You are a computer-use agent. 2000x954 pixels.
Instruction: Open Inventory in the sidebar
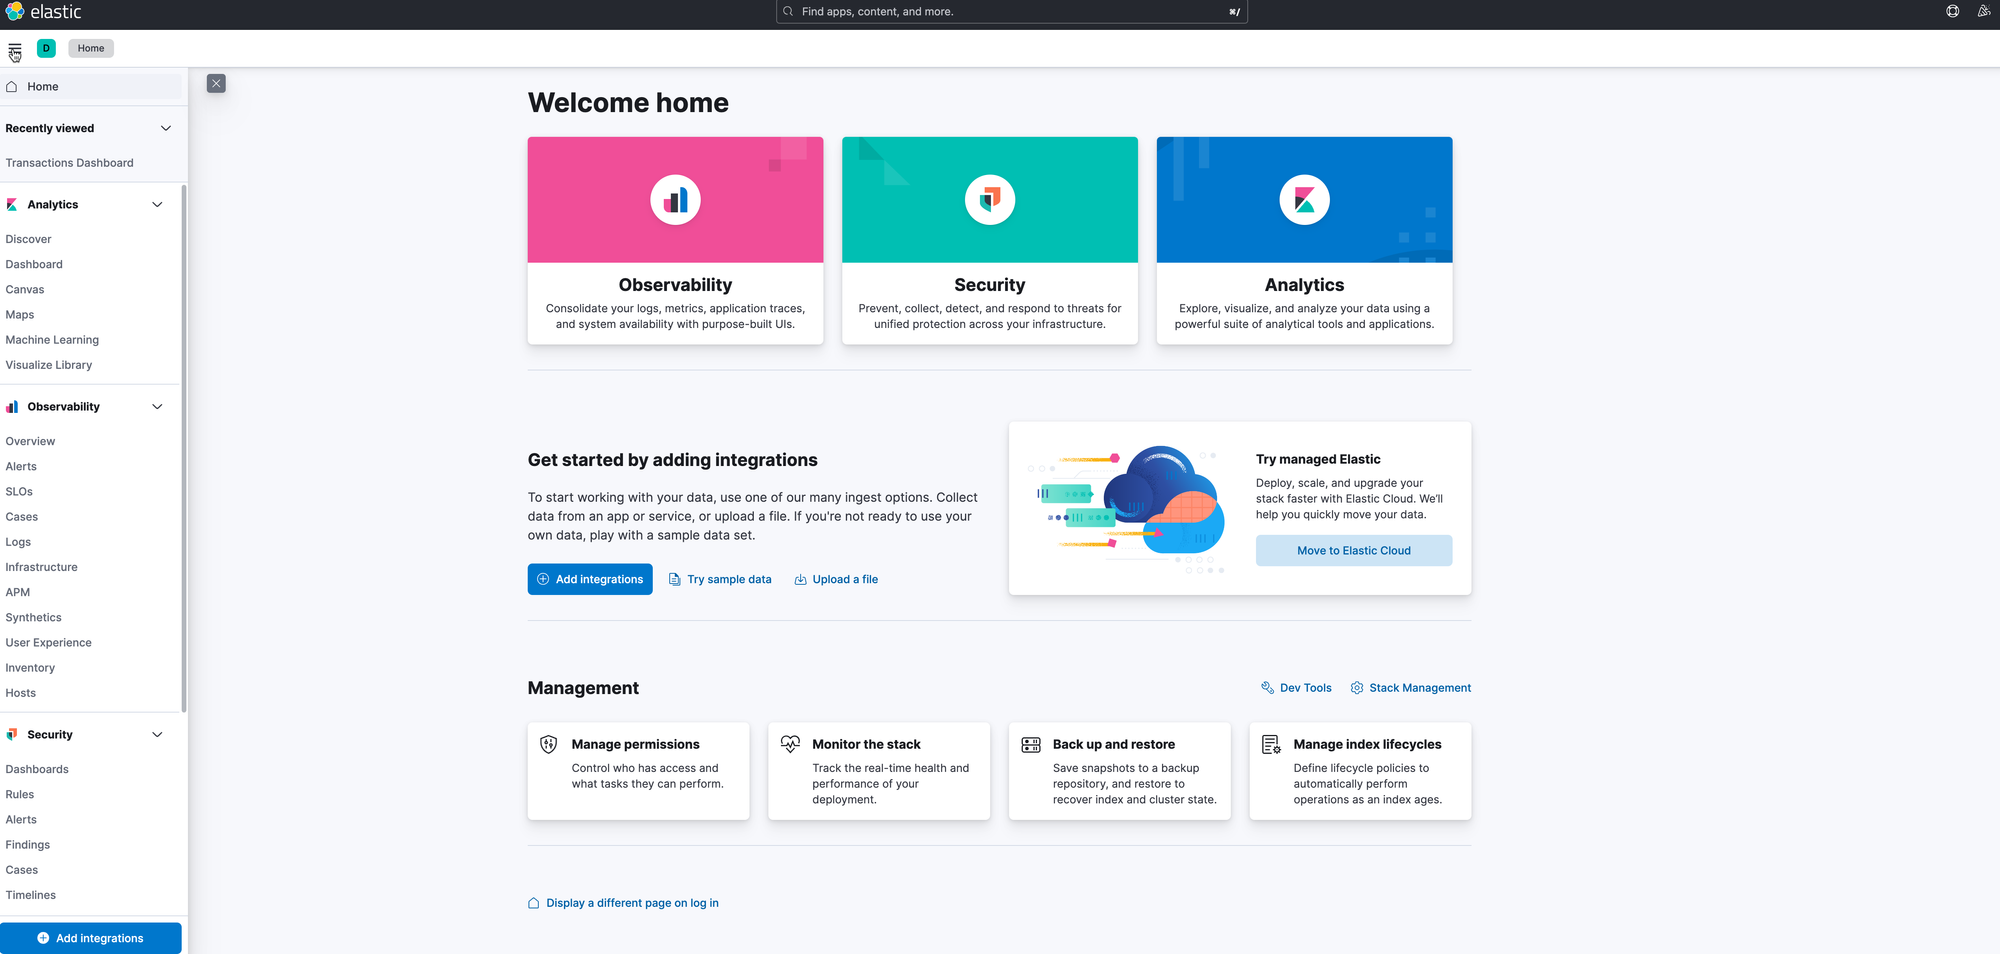[30, 668]
